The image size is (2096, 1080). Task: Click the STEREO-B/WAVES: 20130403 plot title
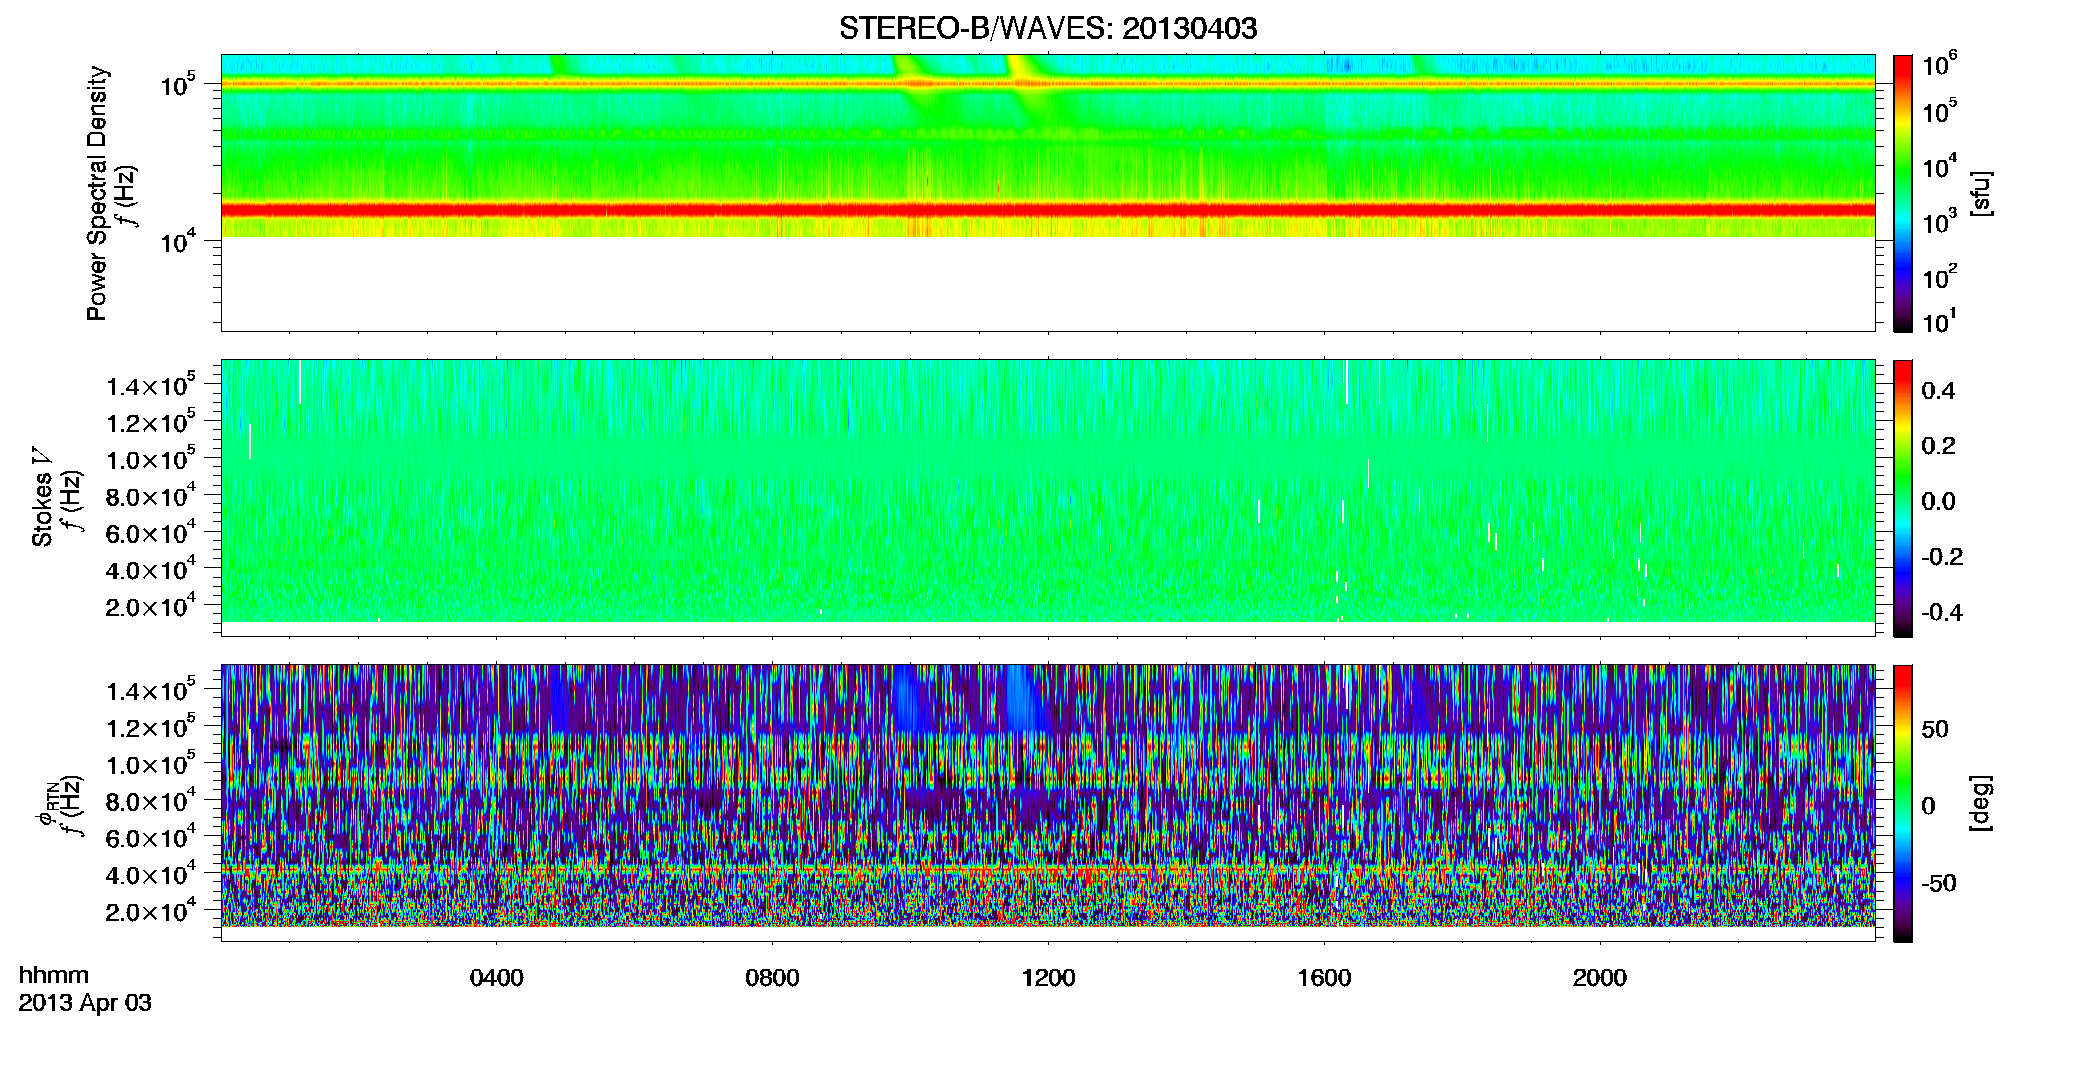click(x=1047, y=29)
